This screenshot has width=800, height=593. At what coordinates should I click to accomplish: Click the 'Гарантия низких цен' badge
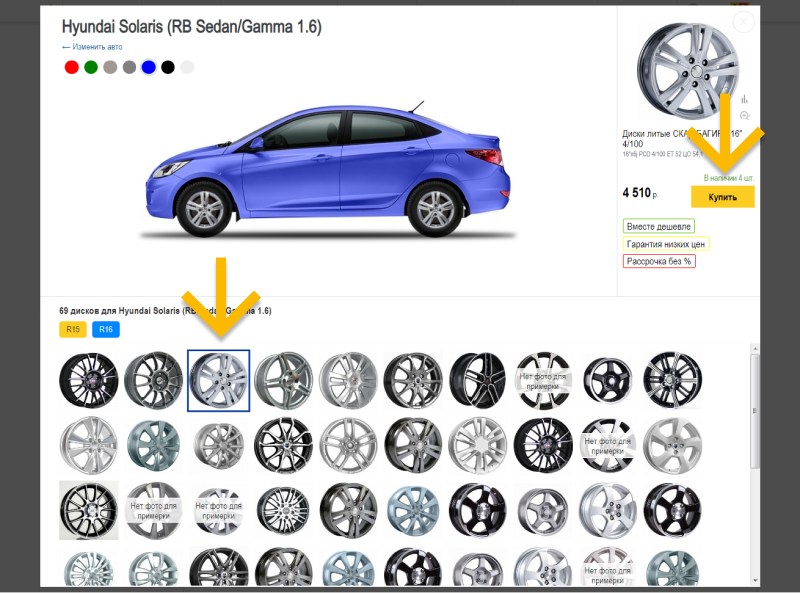click(x=666, y=244)
